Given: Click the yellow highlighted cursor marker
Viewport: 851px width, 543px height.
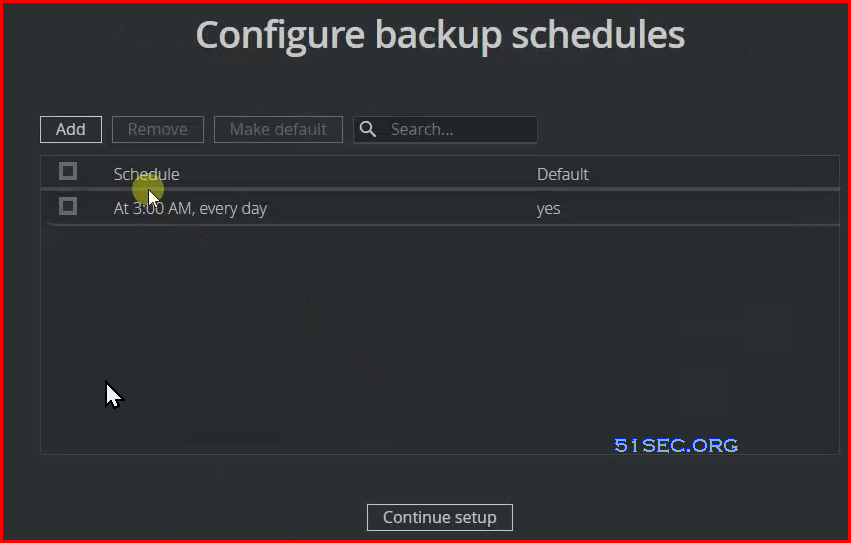Looking at the screenshot, I should pos(148,191).
